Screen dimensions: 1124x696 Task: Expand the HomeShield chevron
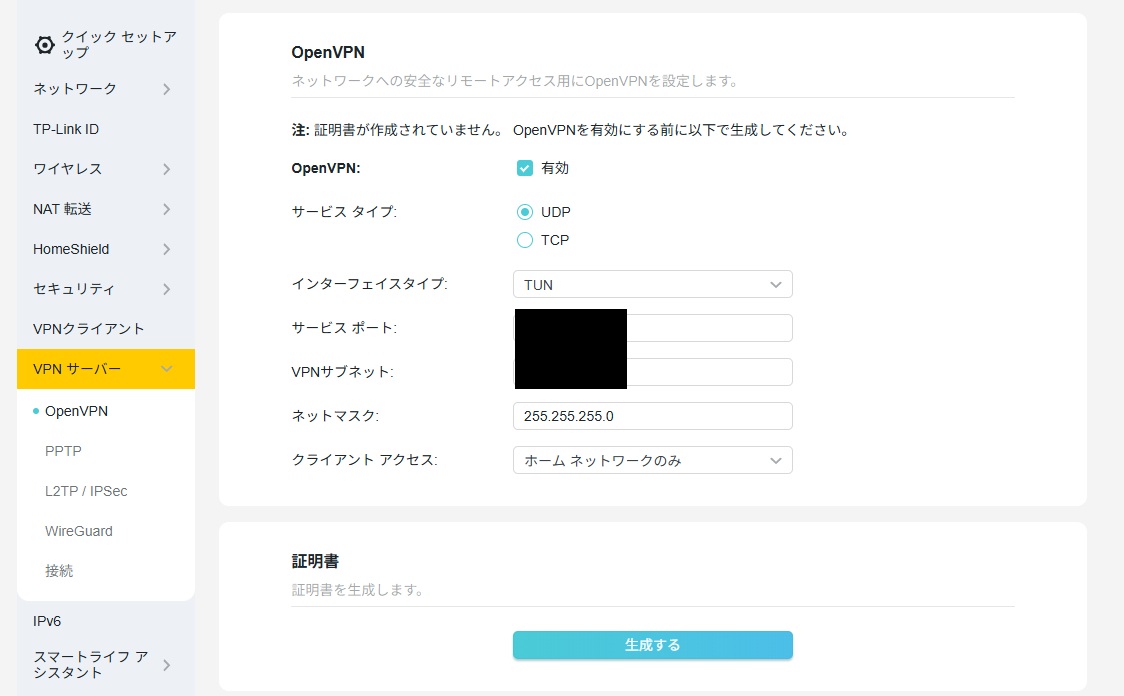[166, 249]
